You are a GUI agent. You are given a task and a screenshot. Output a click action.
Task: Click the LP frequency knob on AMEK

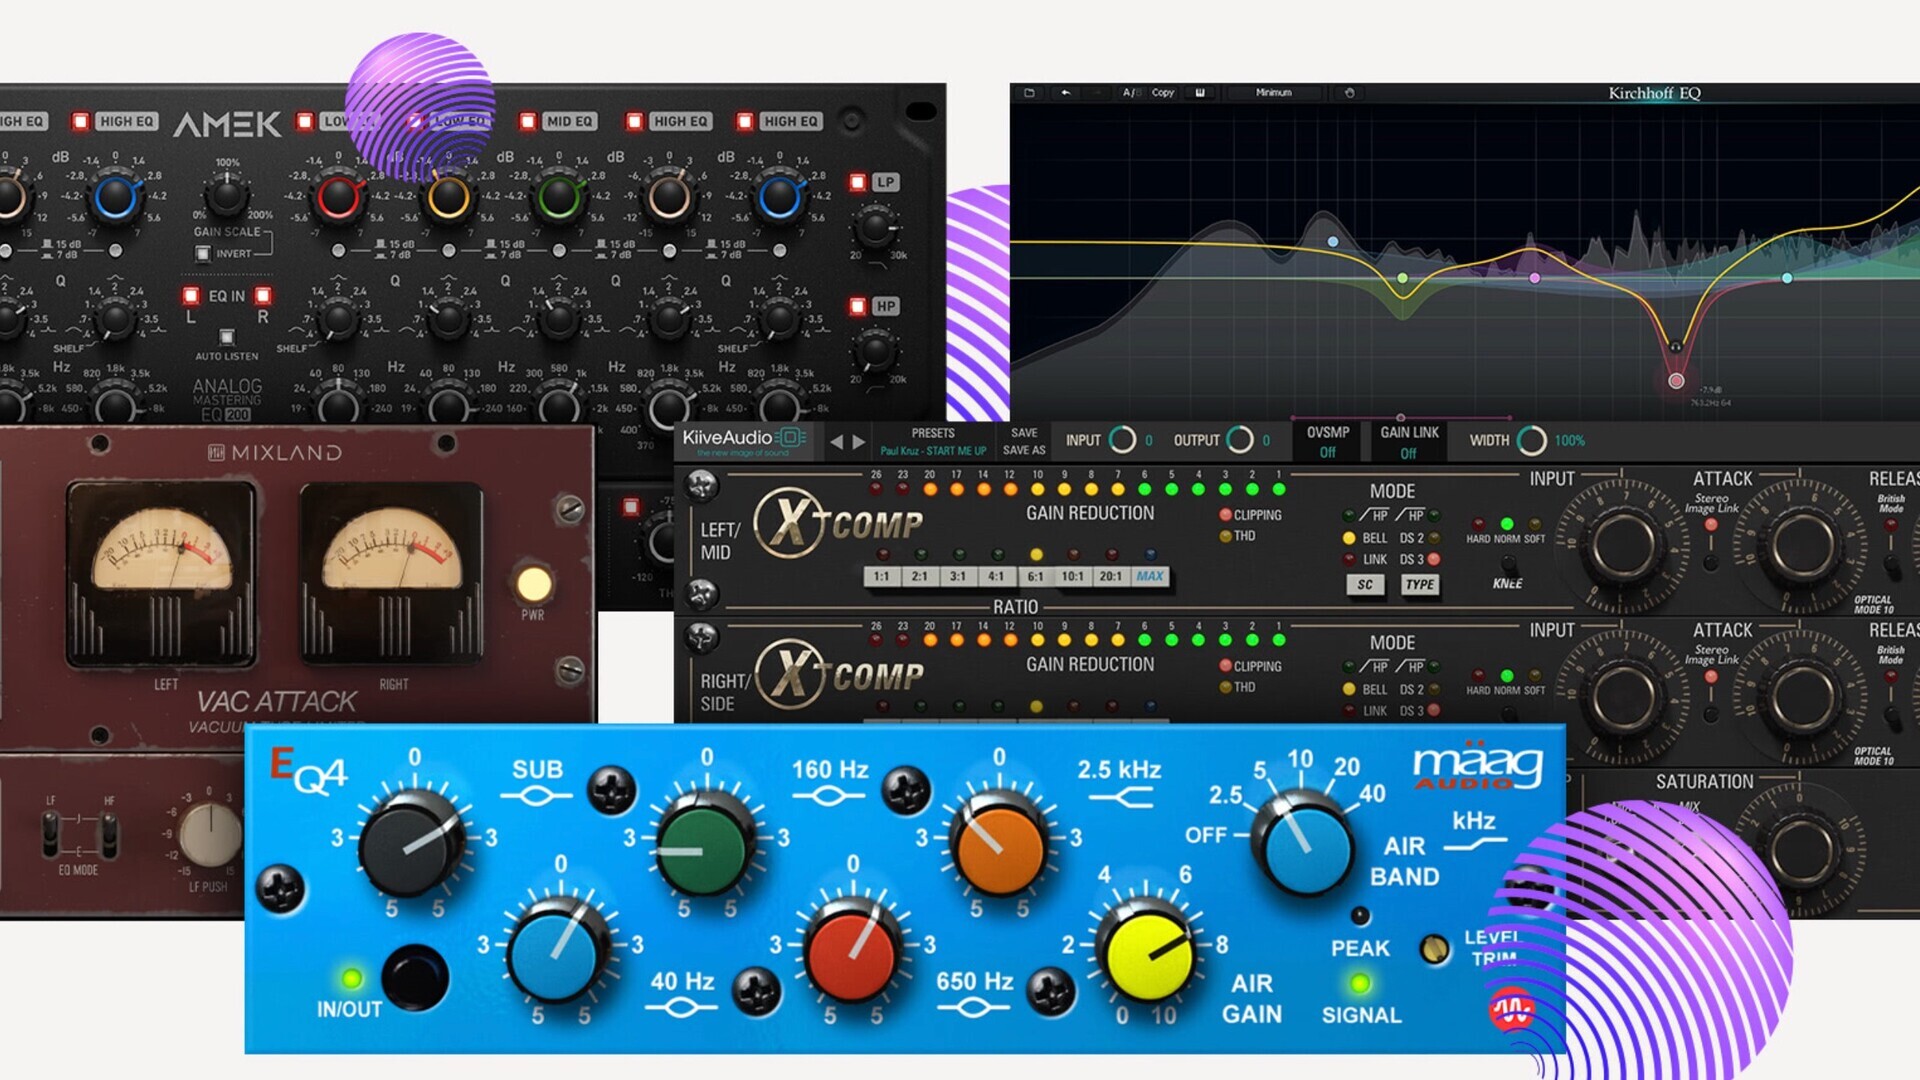click(876, 228)
